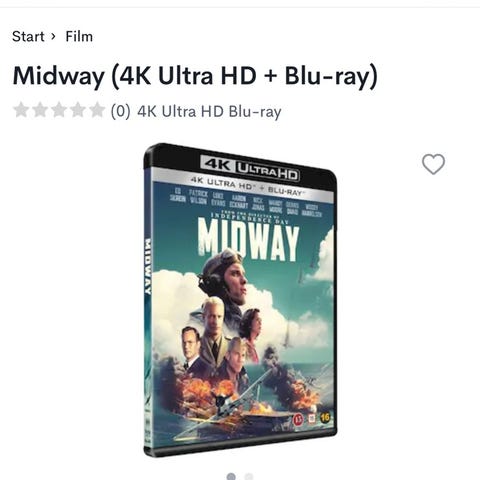Open the (0) reviews count
Image resolution: width=480 pixels, height=480 pixels.
120,111
